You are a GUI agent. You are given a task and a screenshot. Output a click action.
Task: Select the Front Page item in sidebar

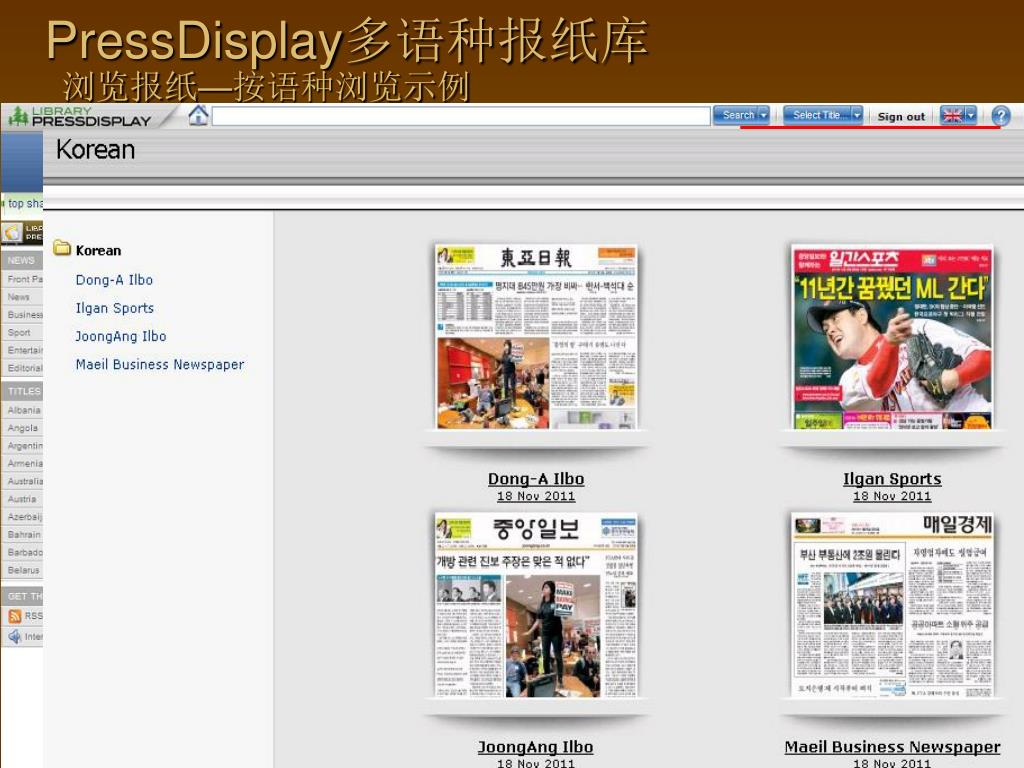23,279
